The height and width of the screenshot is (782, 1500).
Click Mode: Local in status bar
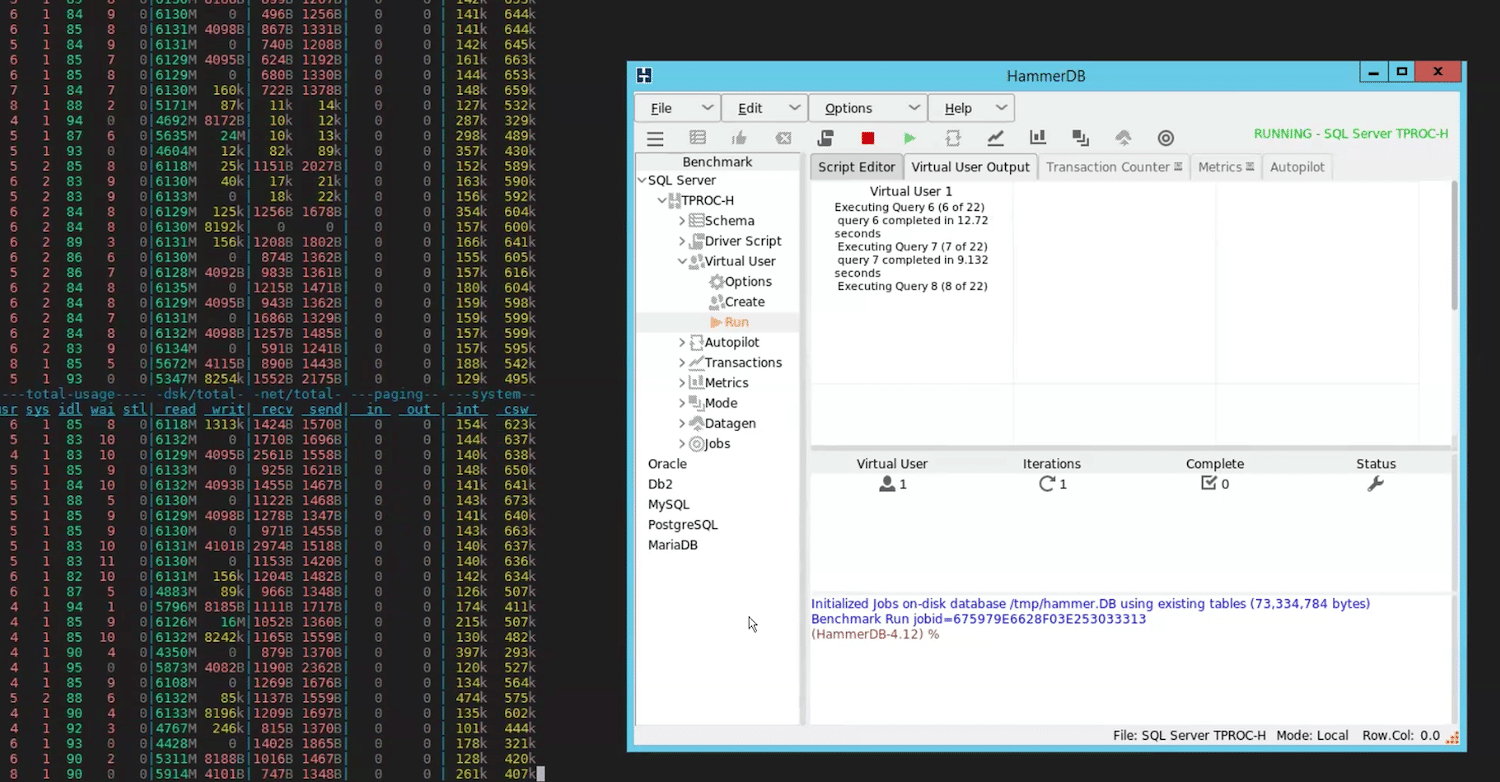point(1312,735)
